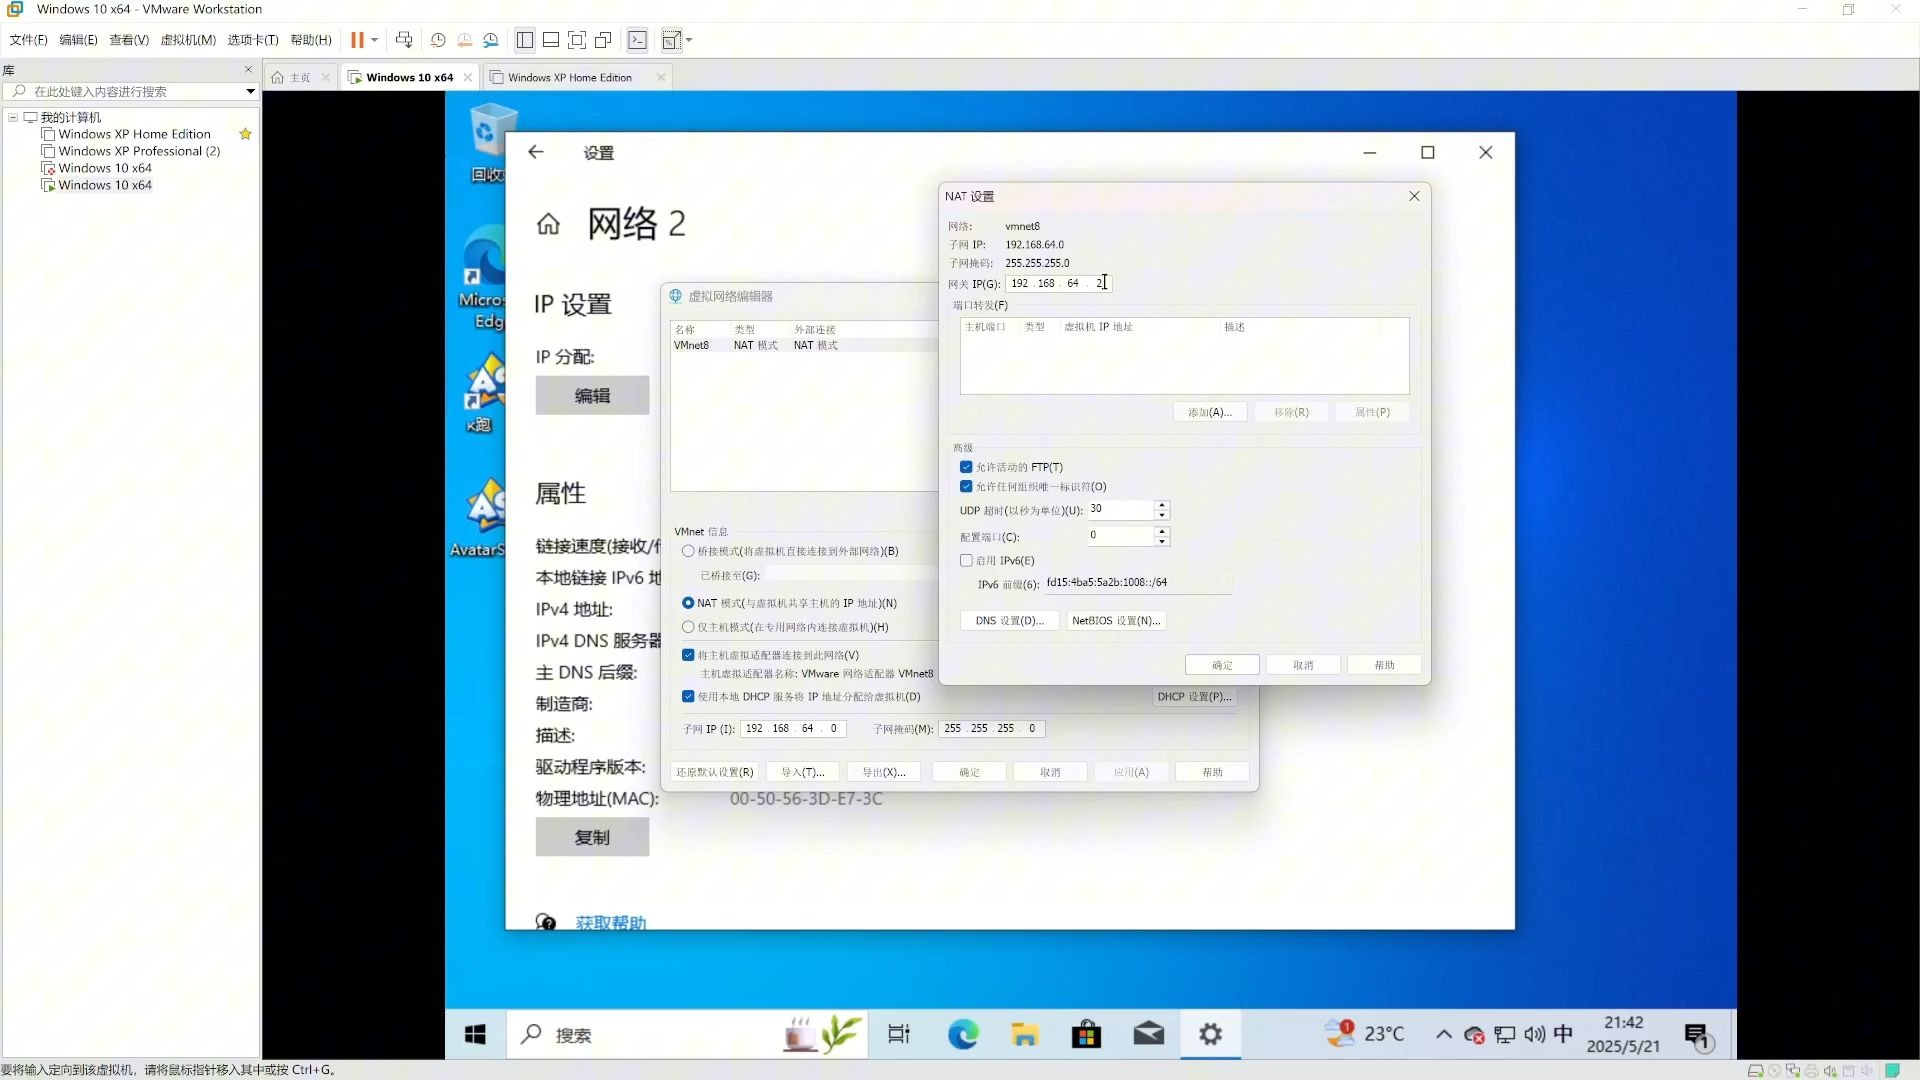Switch to the 主页 tab

(300, 77)
